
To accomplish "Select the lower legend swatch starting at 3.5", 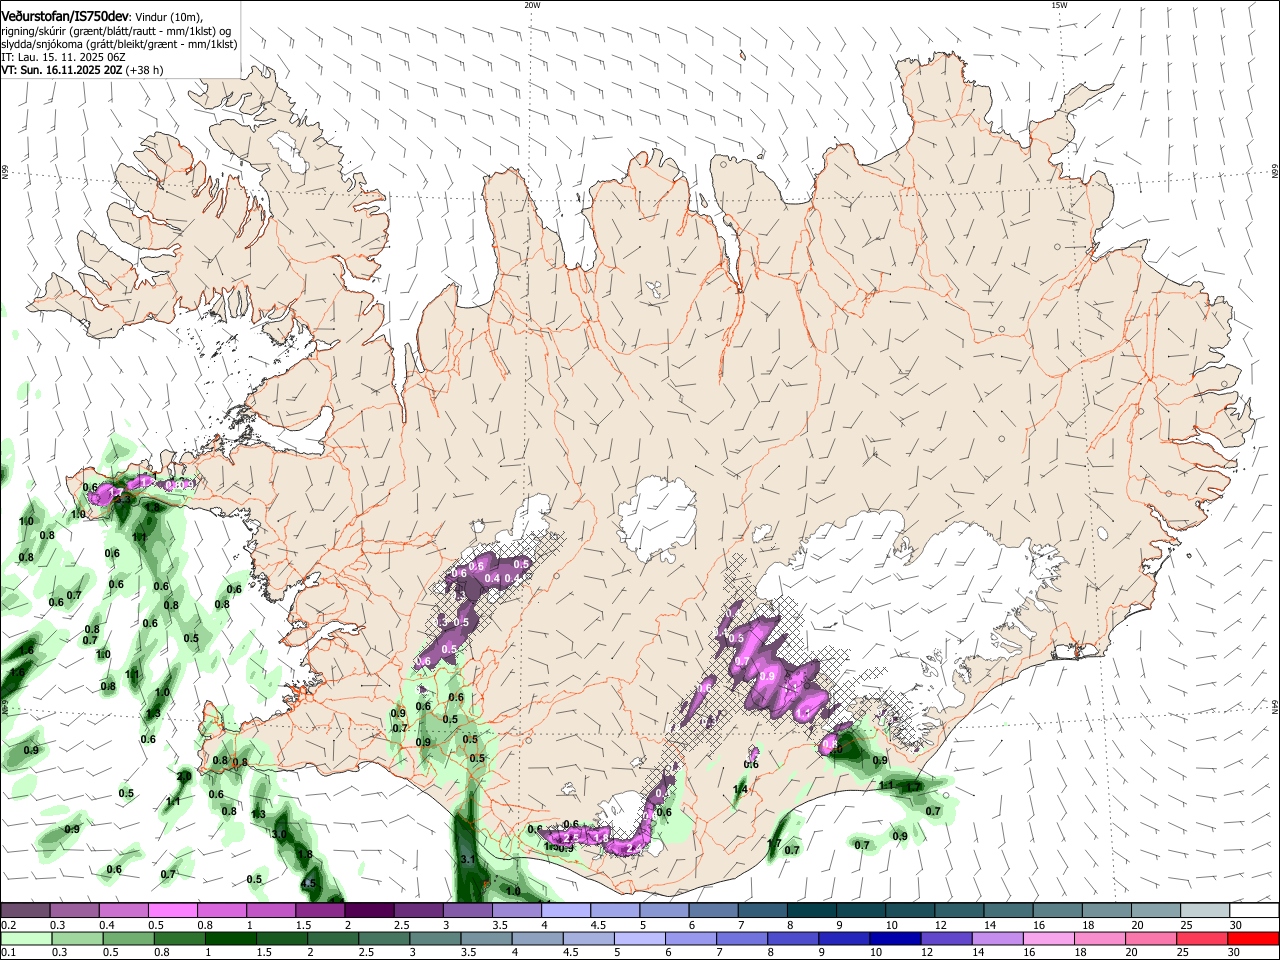I will pyautogui.click(x=486, y=938).
